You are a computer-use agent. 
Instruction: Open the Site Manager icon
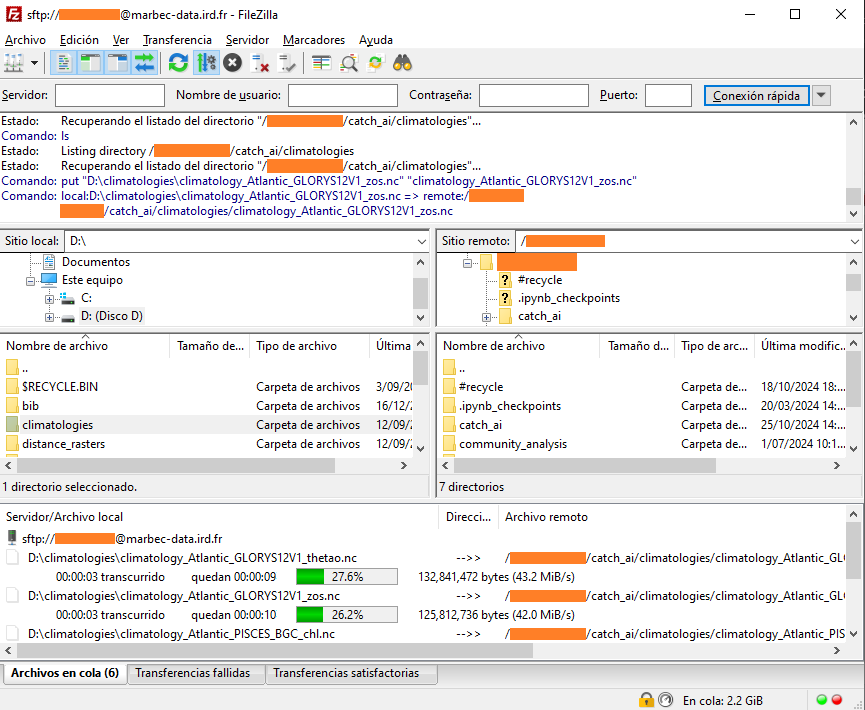(x=14, y=63)
